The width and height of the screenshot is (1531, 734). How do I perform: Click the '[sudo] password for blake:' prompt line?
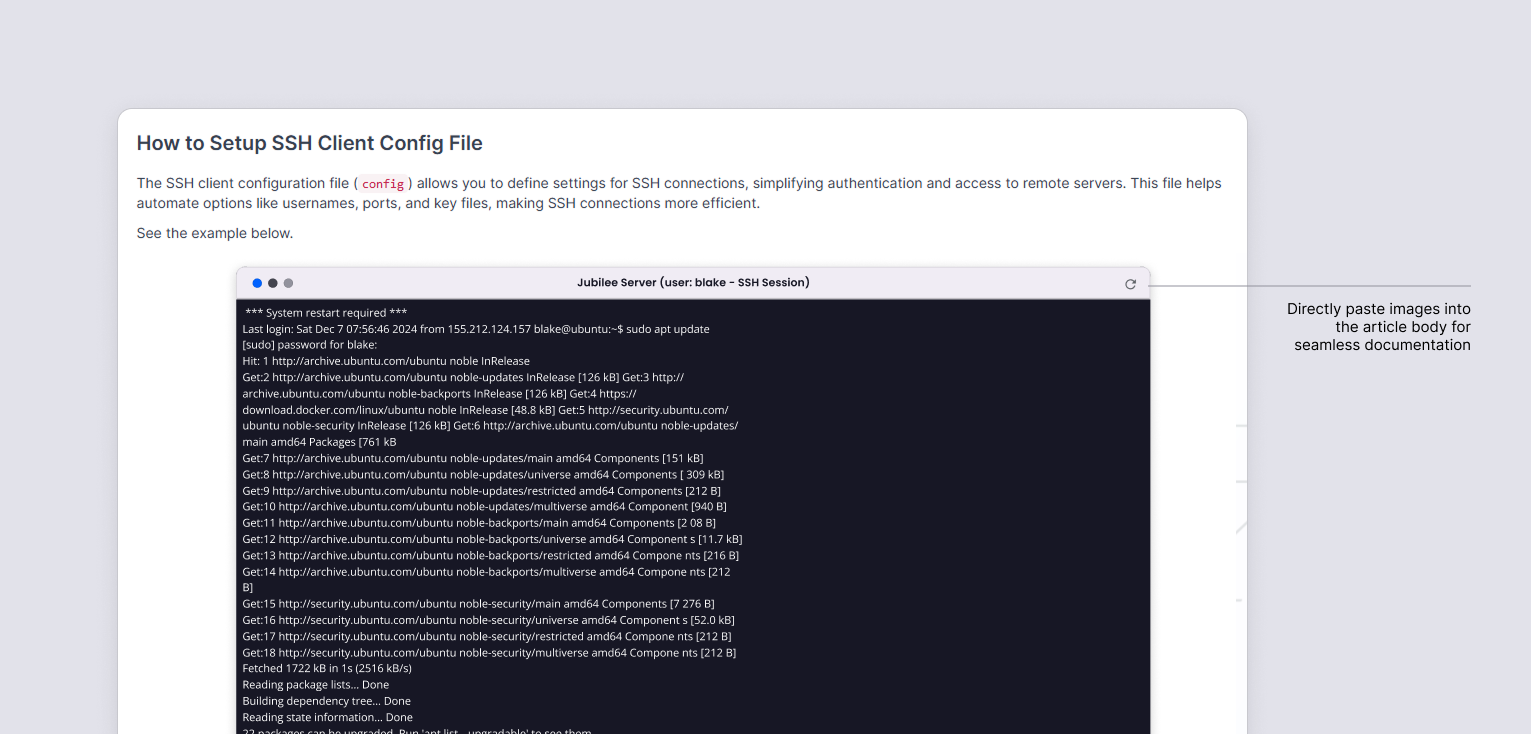(310, 345)
